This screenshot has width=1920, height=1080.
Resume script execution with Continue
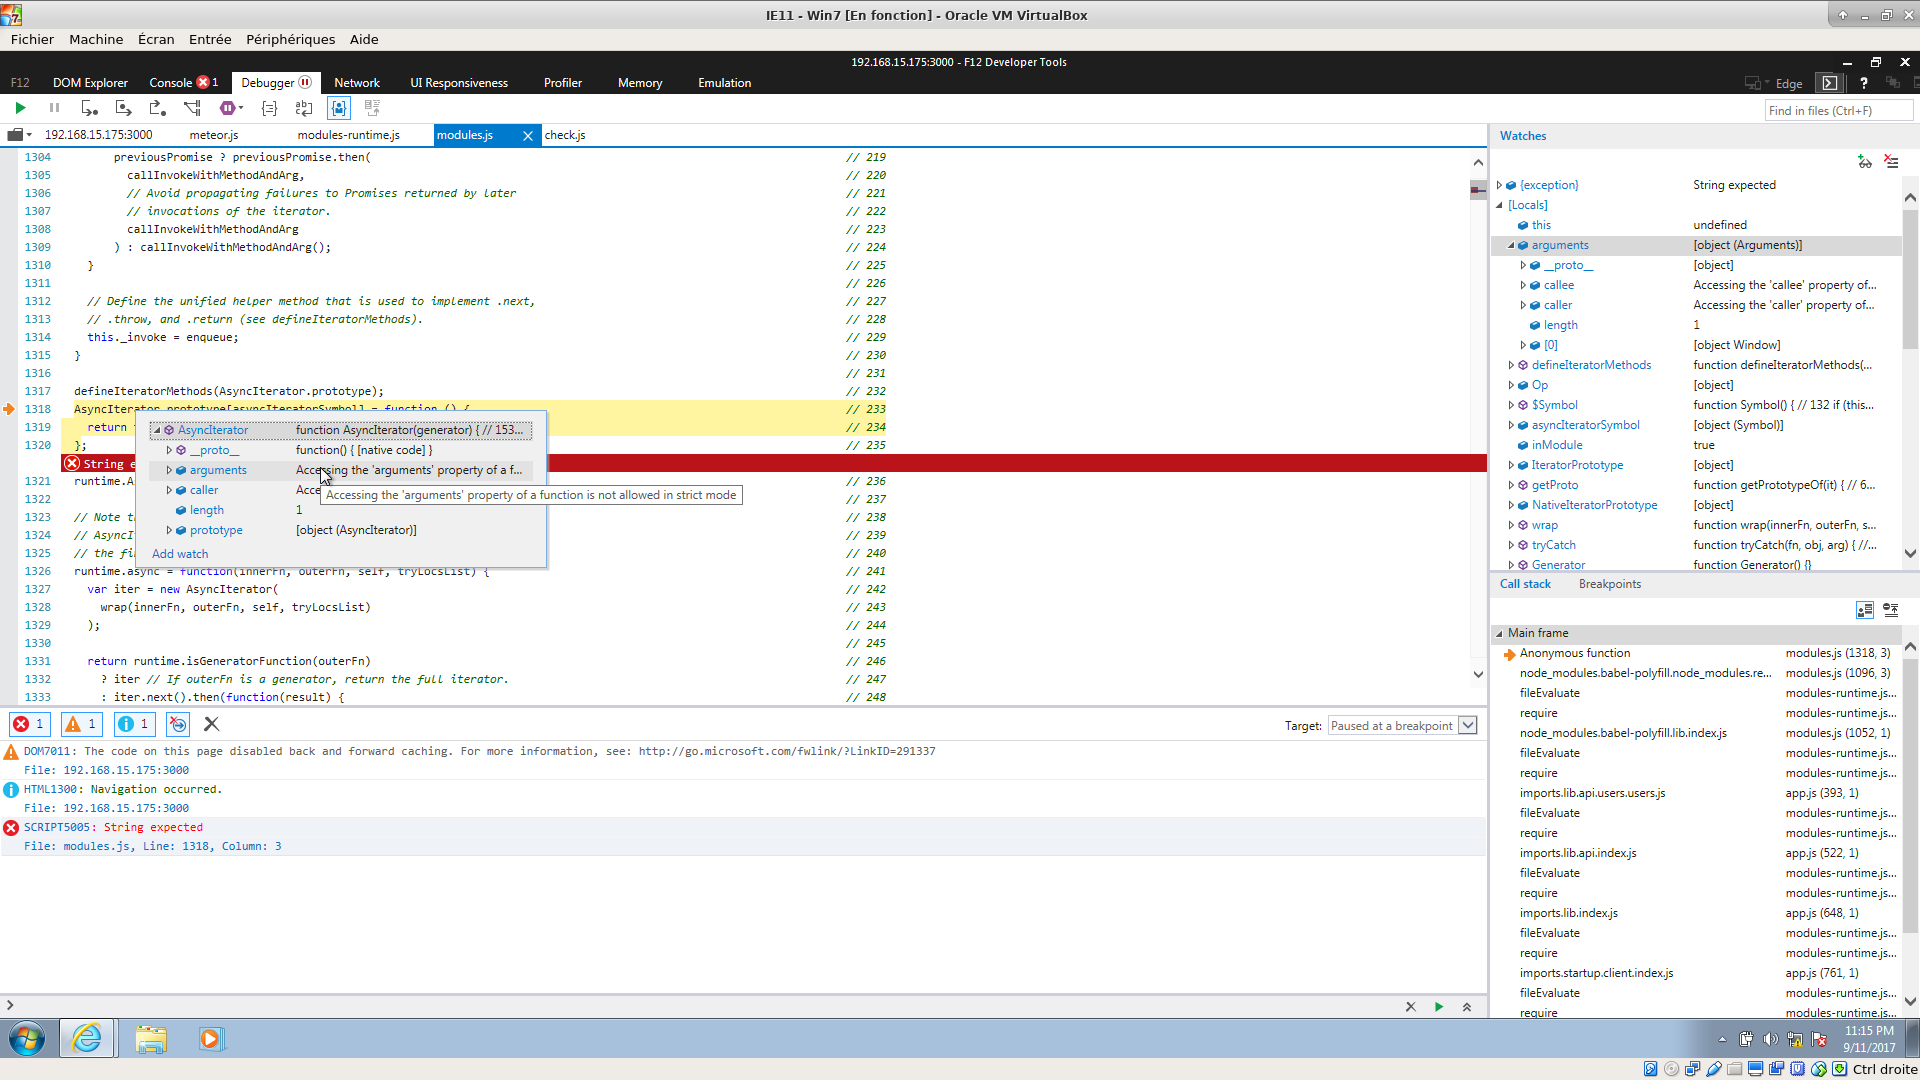pos(20,107)
